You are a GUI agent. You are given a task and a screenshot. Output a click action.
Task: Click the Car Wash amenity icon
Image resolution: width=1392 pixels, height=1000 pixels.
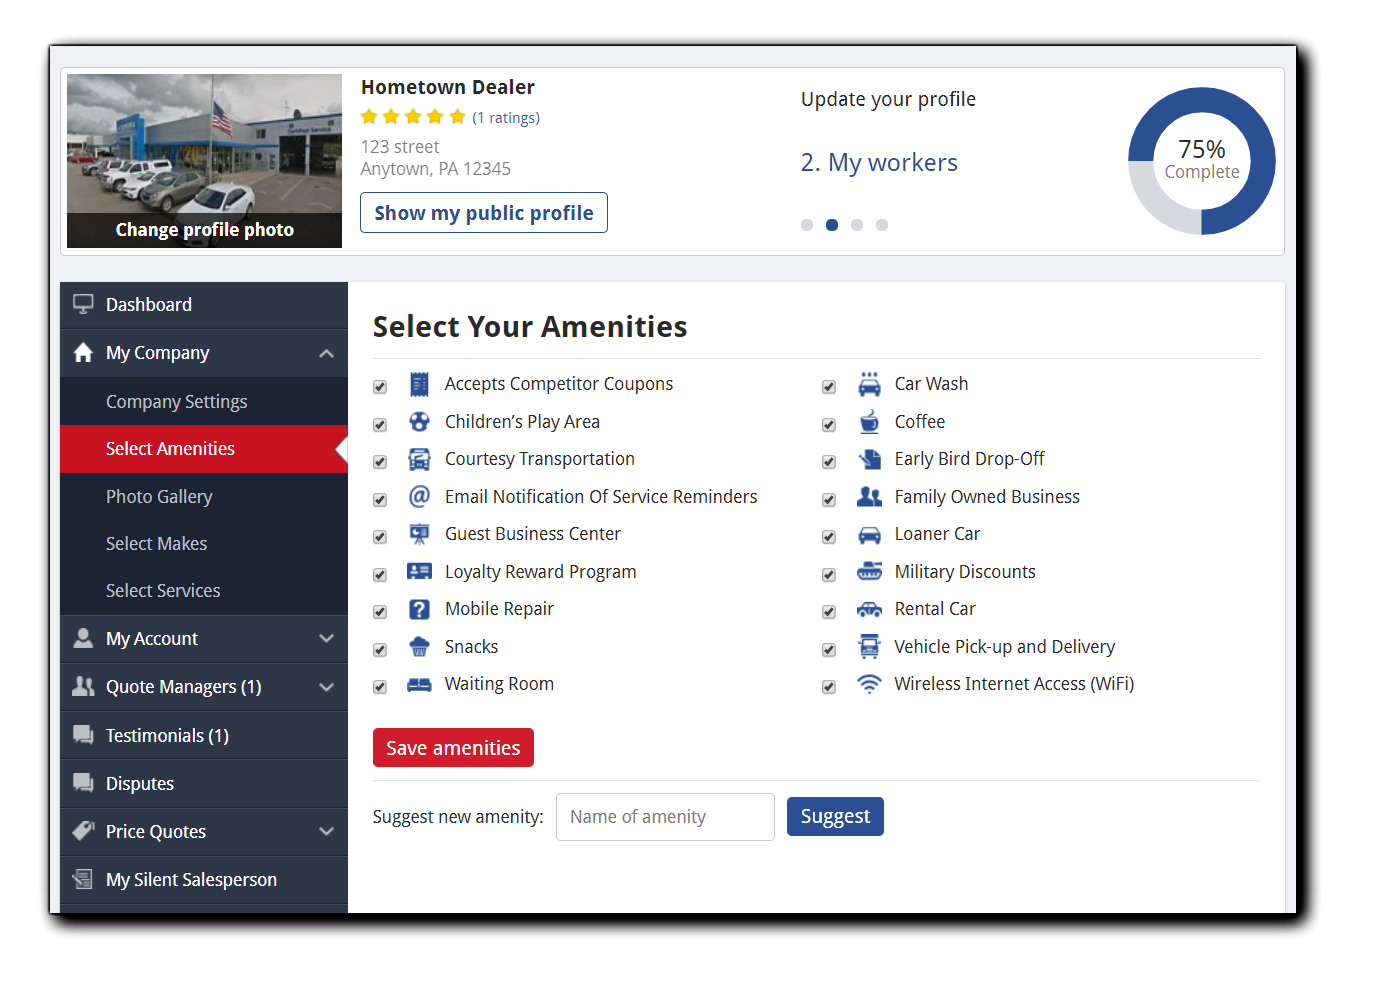point(869,385)
